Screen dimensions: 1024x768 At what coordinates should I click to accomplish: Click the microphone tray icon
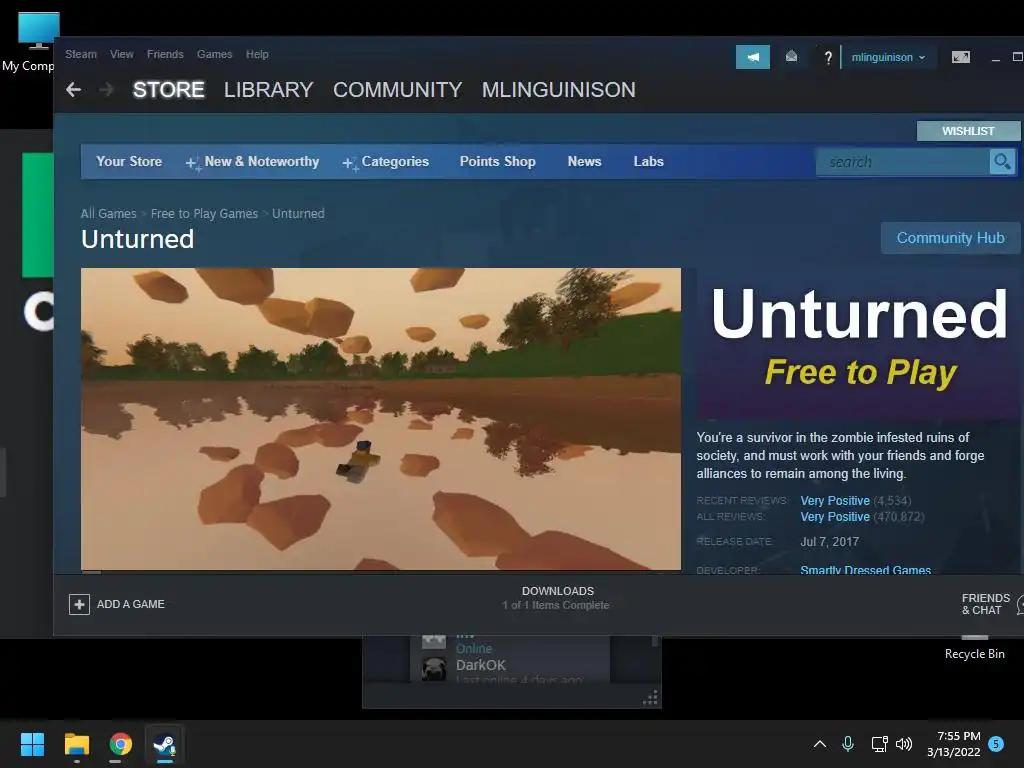tap(848, 744)
